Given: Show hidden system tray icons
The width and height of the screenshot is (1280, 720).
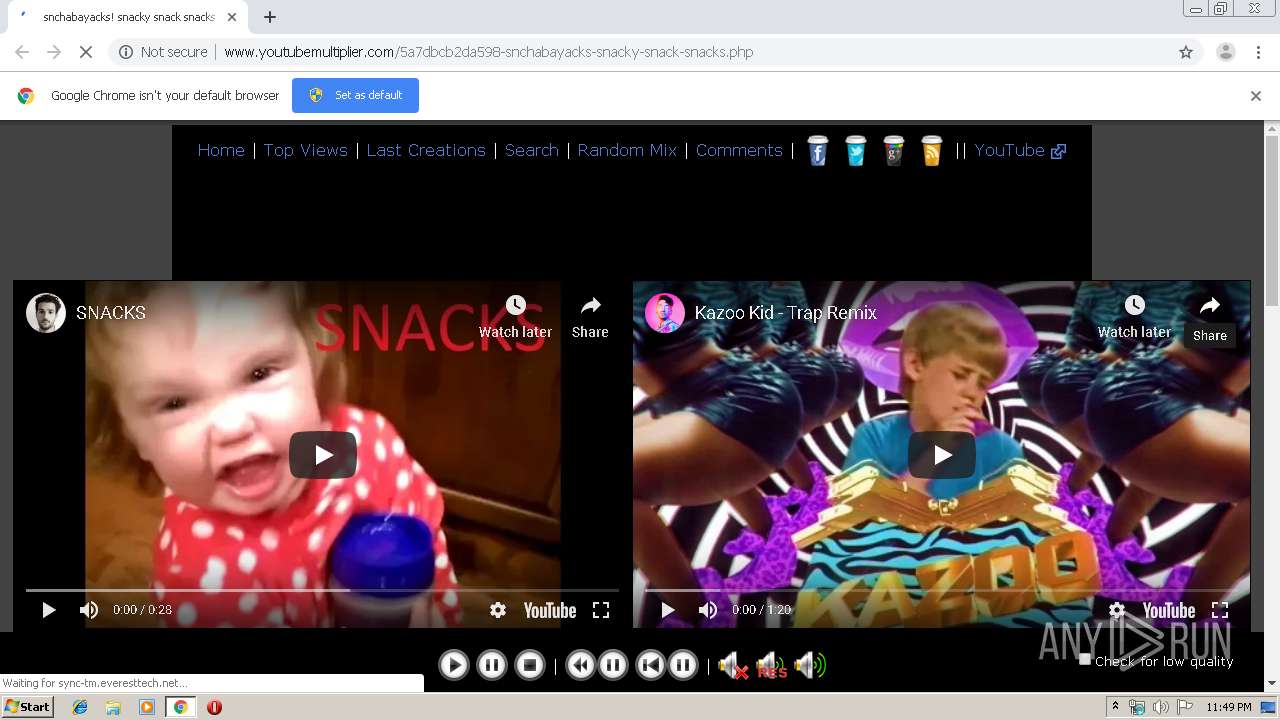Looking at the screenshot, I should coord(1115,707).
